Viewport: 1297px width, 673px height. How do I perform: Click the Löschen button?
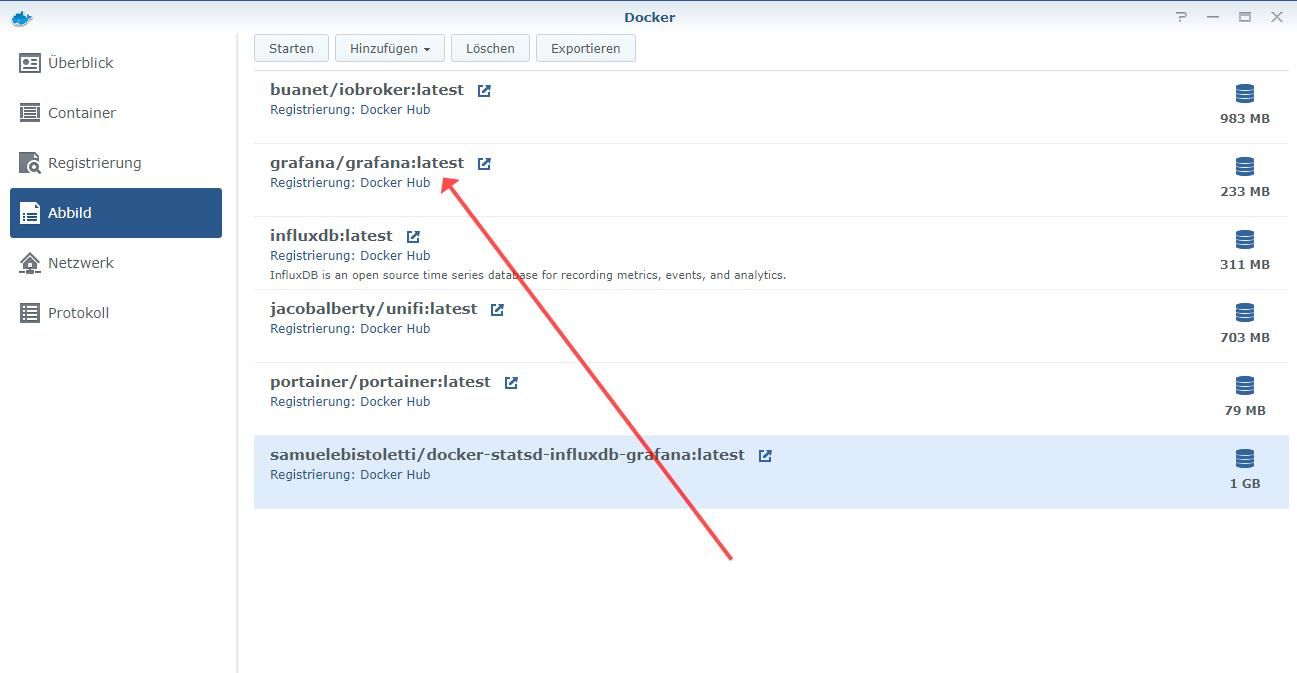tap(490, 48)
